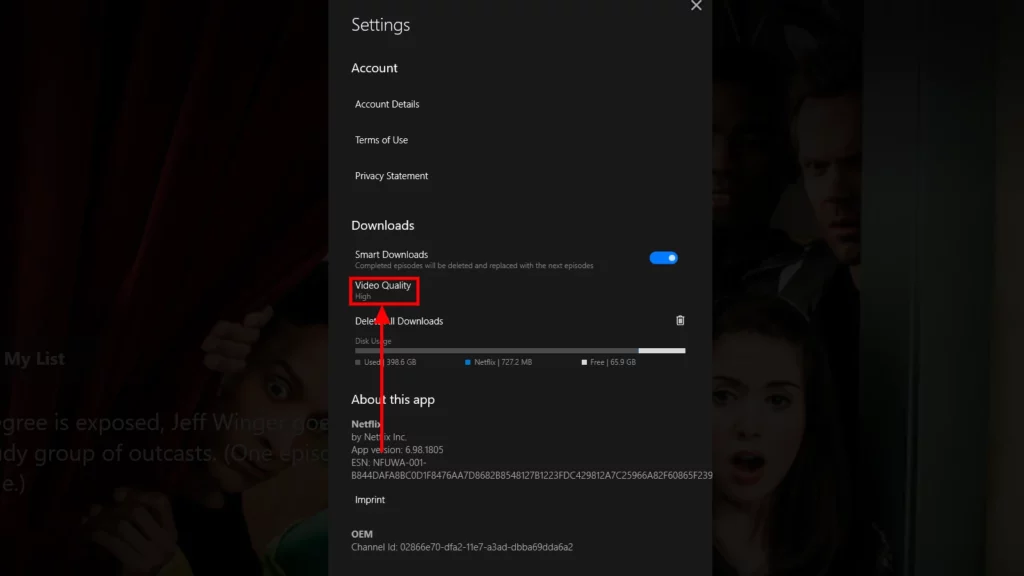The image size is (1024, 576).
Task: Click the disk usage bar
Action: 520,351
